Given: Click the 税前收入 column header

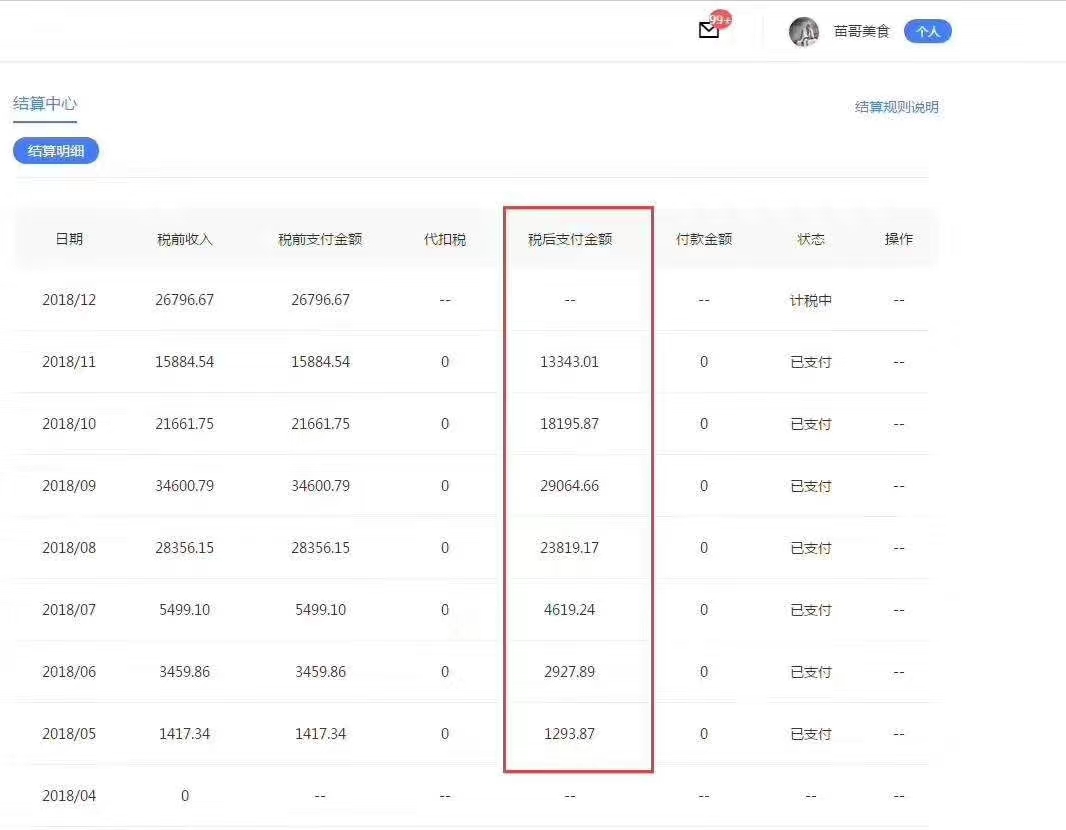Looking at the screenshot, I should [x=185, y=240].
